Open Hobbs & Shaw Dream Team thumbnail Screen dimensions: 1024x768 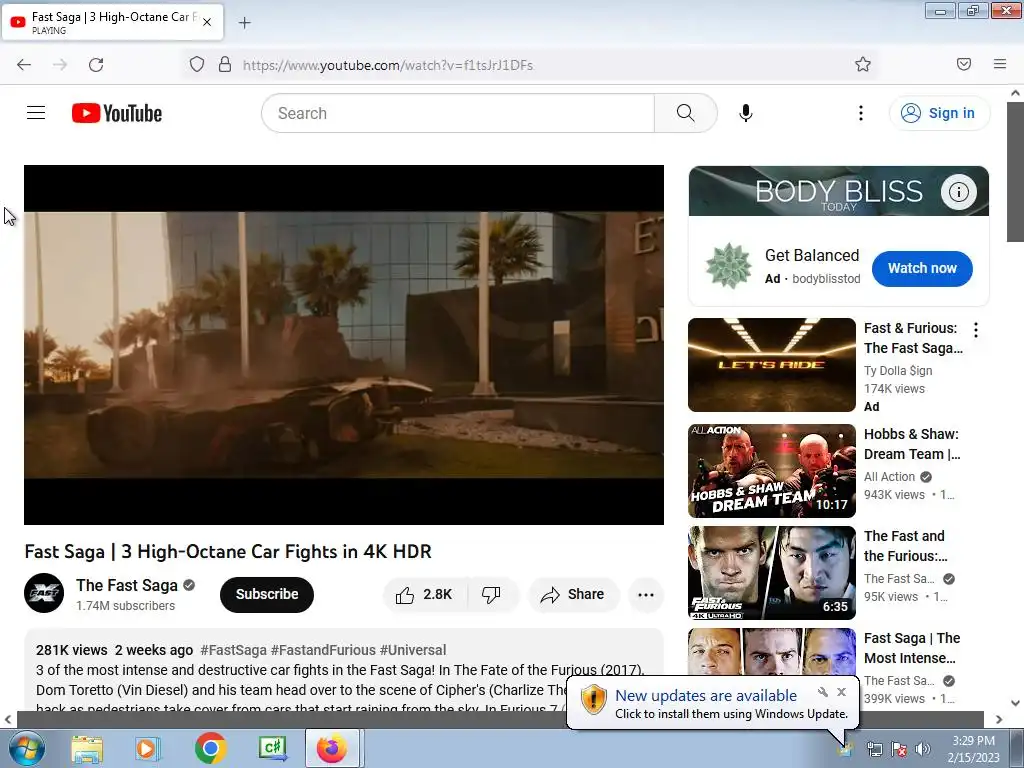771,471
